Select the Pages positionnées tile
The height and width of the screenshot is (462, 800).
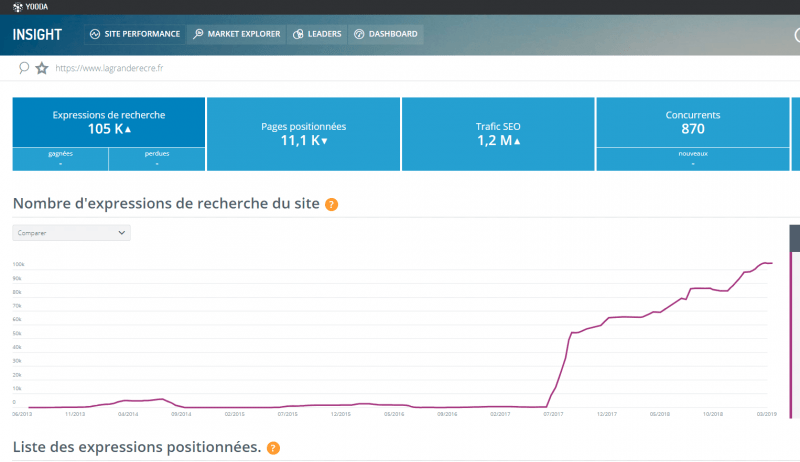pos(303,133)
